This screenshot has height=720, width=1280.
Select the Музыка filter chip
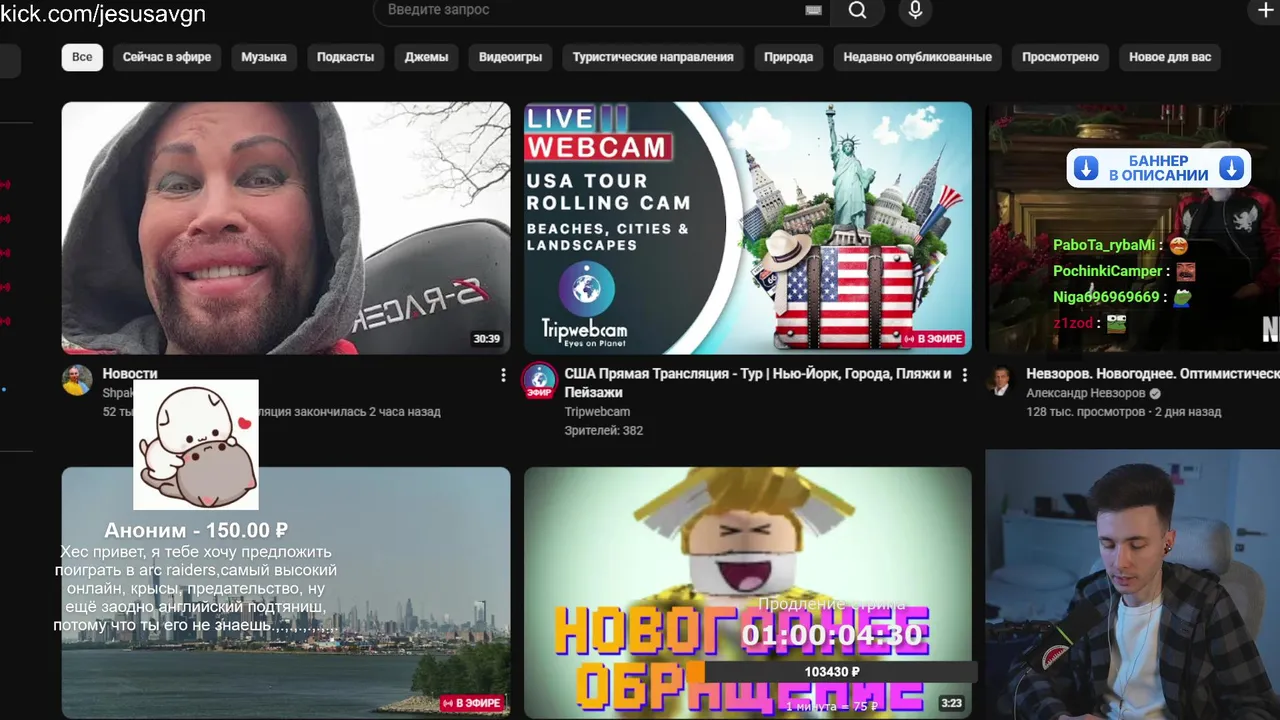264,57
